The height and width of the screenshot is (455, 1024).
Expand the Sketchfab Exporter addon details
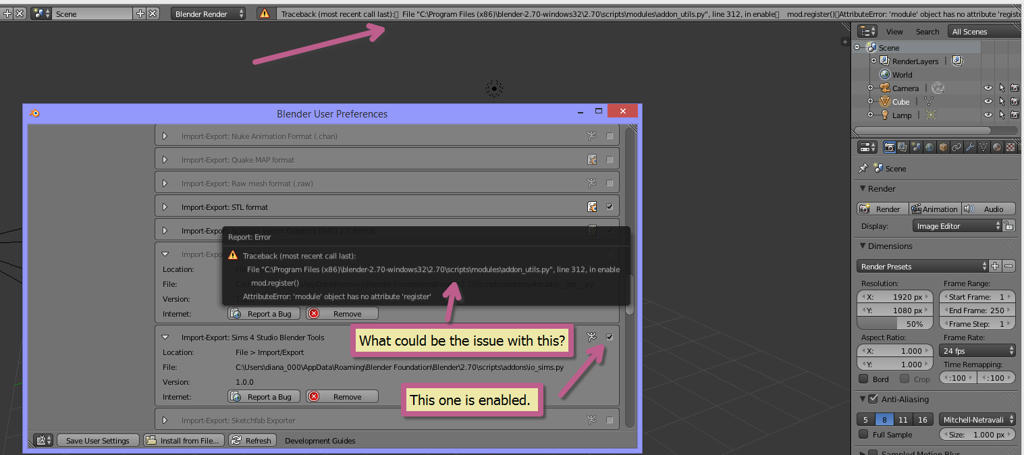tap(165, 420)
